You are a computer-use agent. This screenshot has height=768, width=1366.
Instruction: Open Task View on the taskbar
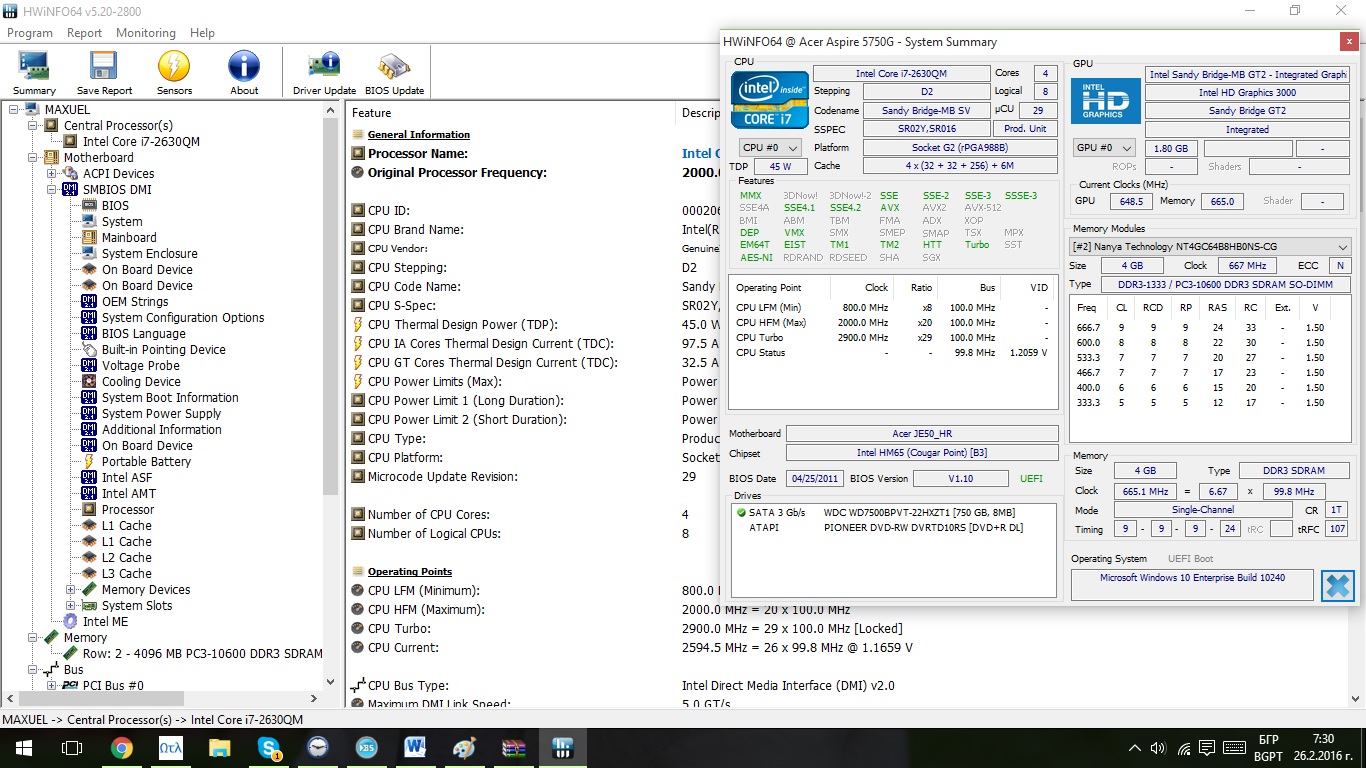(x=72, y=747)
